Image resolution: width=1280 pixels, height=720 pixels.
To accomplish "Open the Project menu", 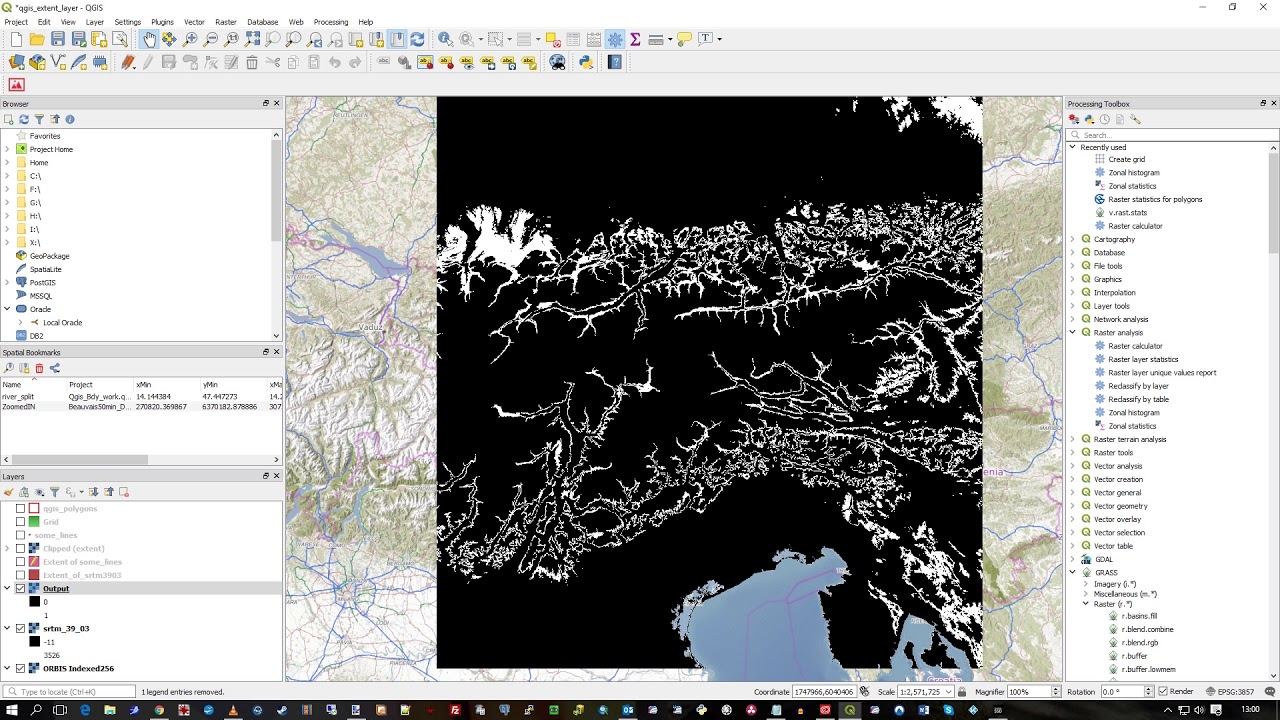I will tap(16, 22).
